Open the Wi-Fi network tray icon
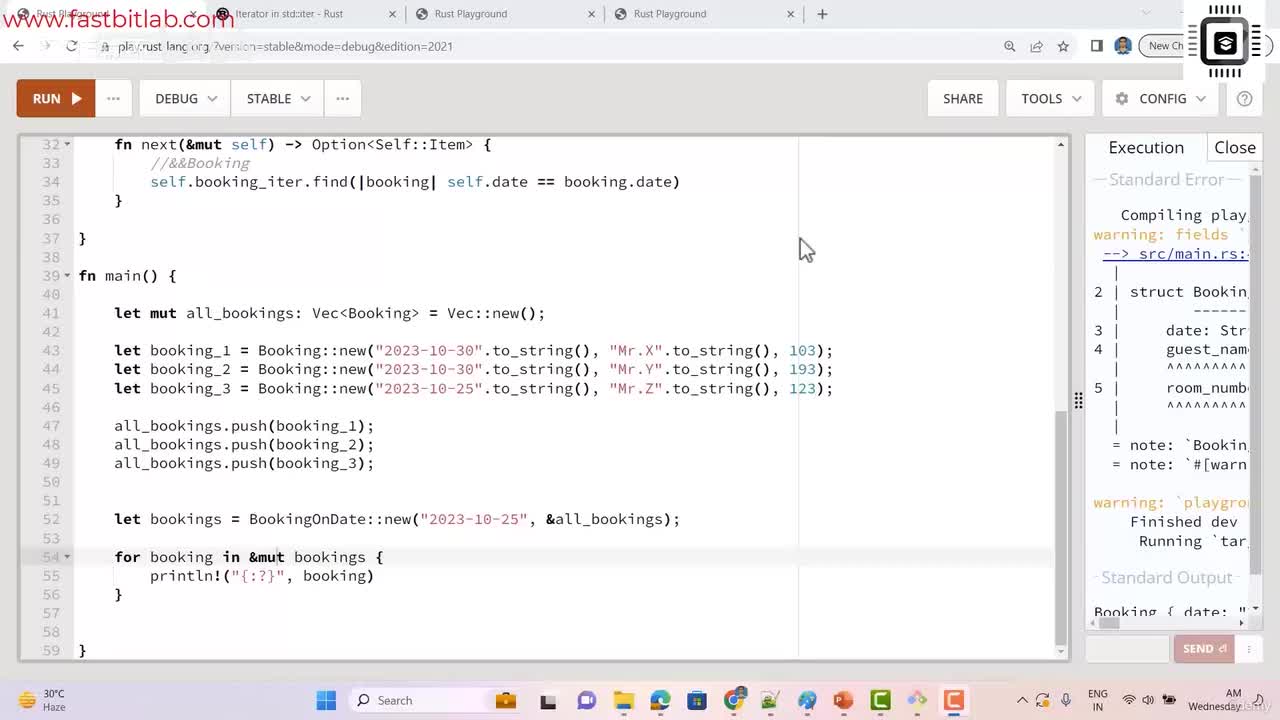Screen dimensions: 1280x720 click(x=1129, y=700)
